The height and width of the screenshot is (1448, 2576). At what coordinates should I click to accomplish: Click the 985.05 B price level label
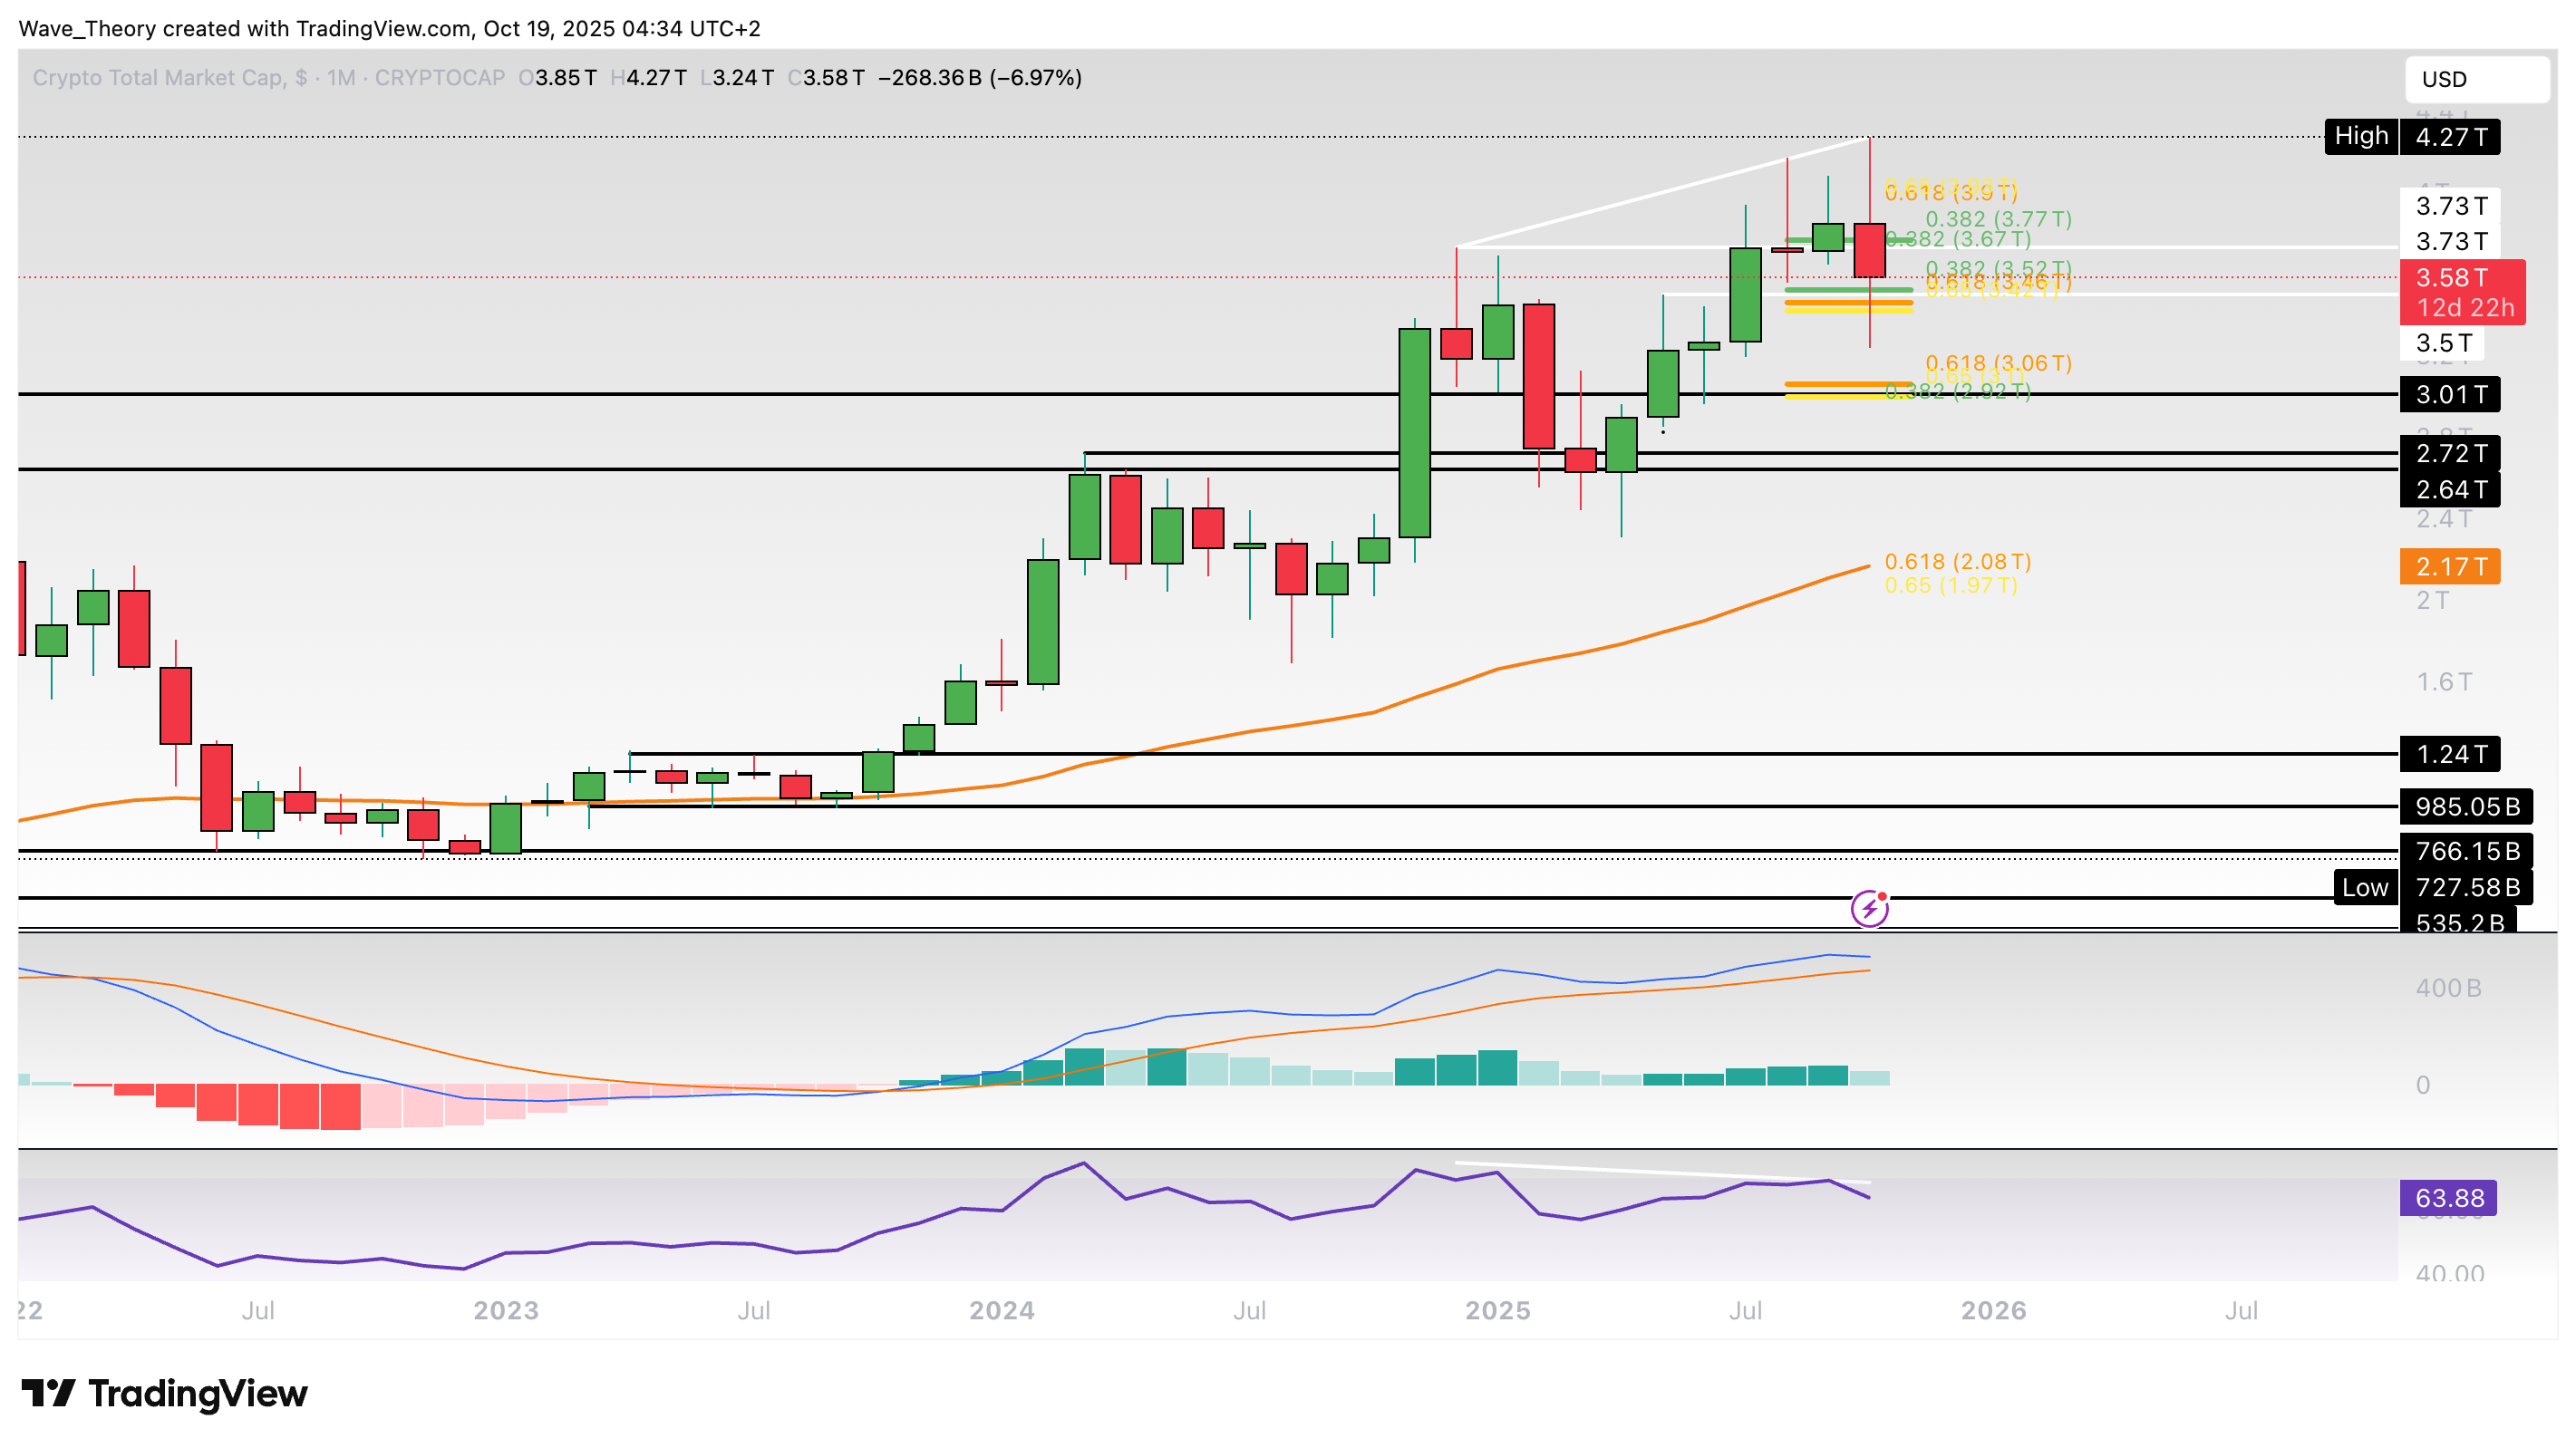click(2465, 806)
